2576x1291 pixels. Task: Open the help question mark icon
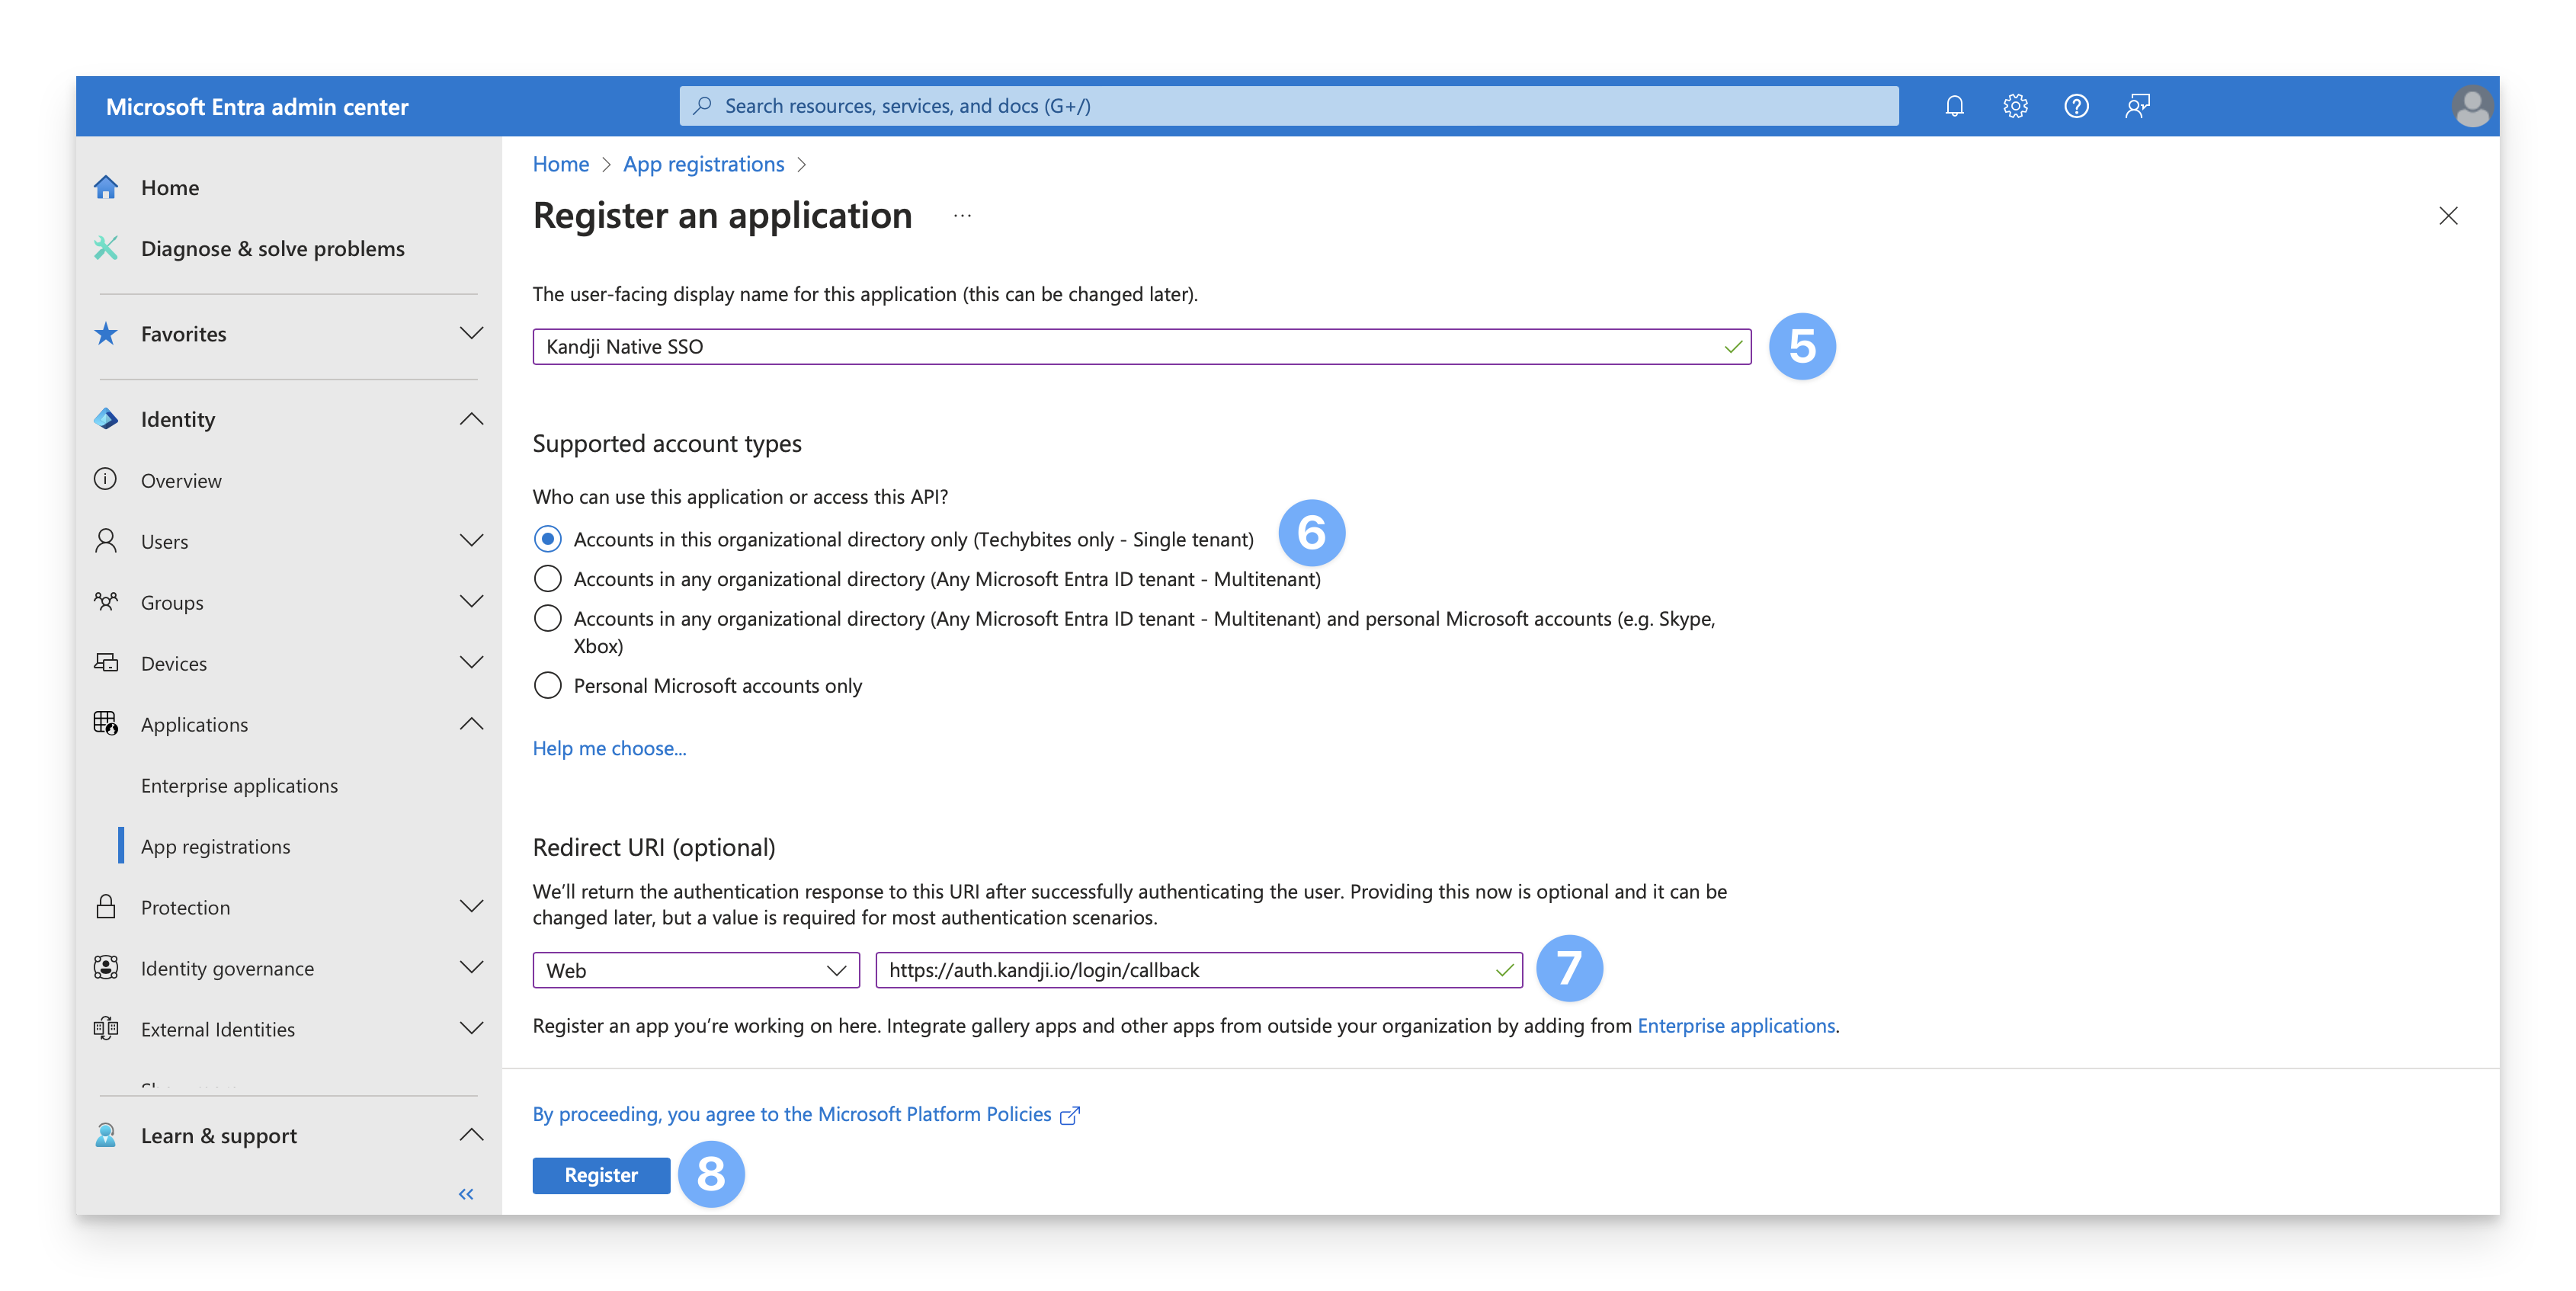2076,106
